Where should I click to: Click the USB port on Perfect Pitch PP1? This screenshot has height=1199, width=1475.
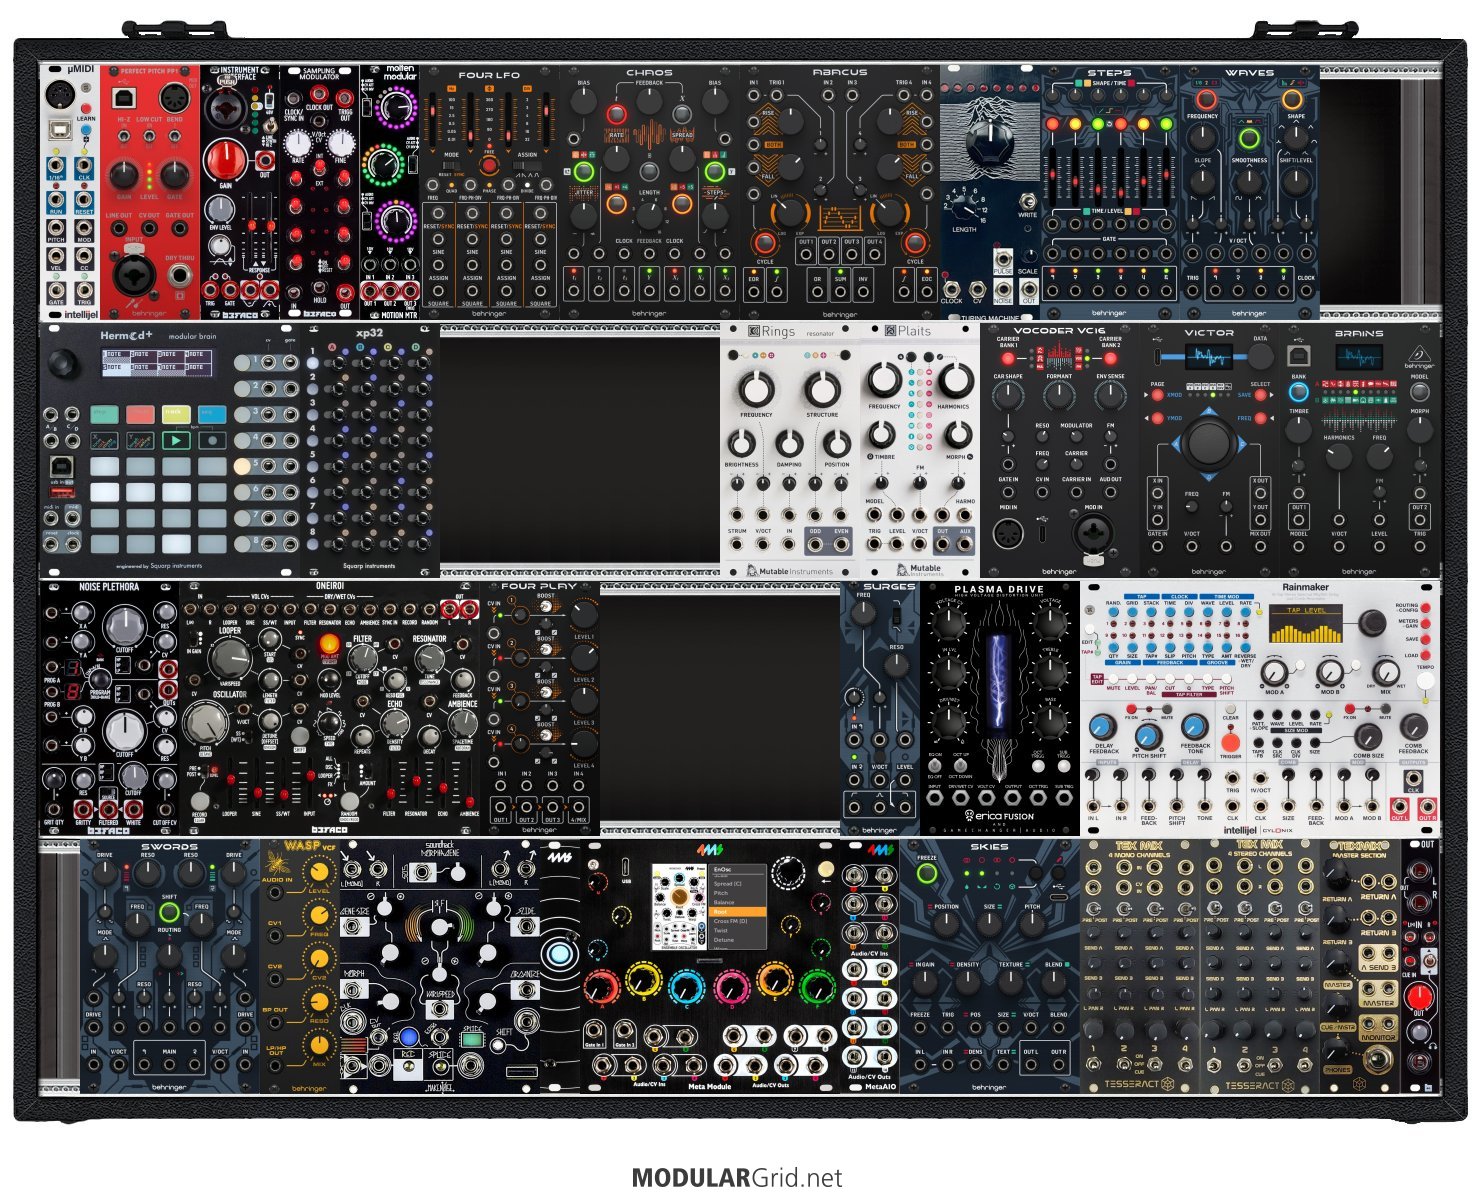coord(124,99)
